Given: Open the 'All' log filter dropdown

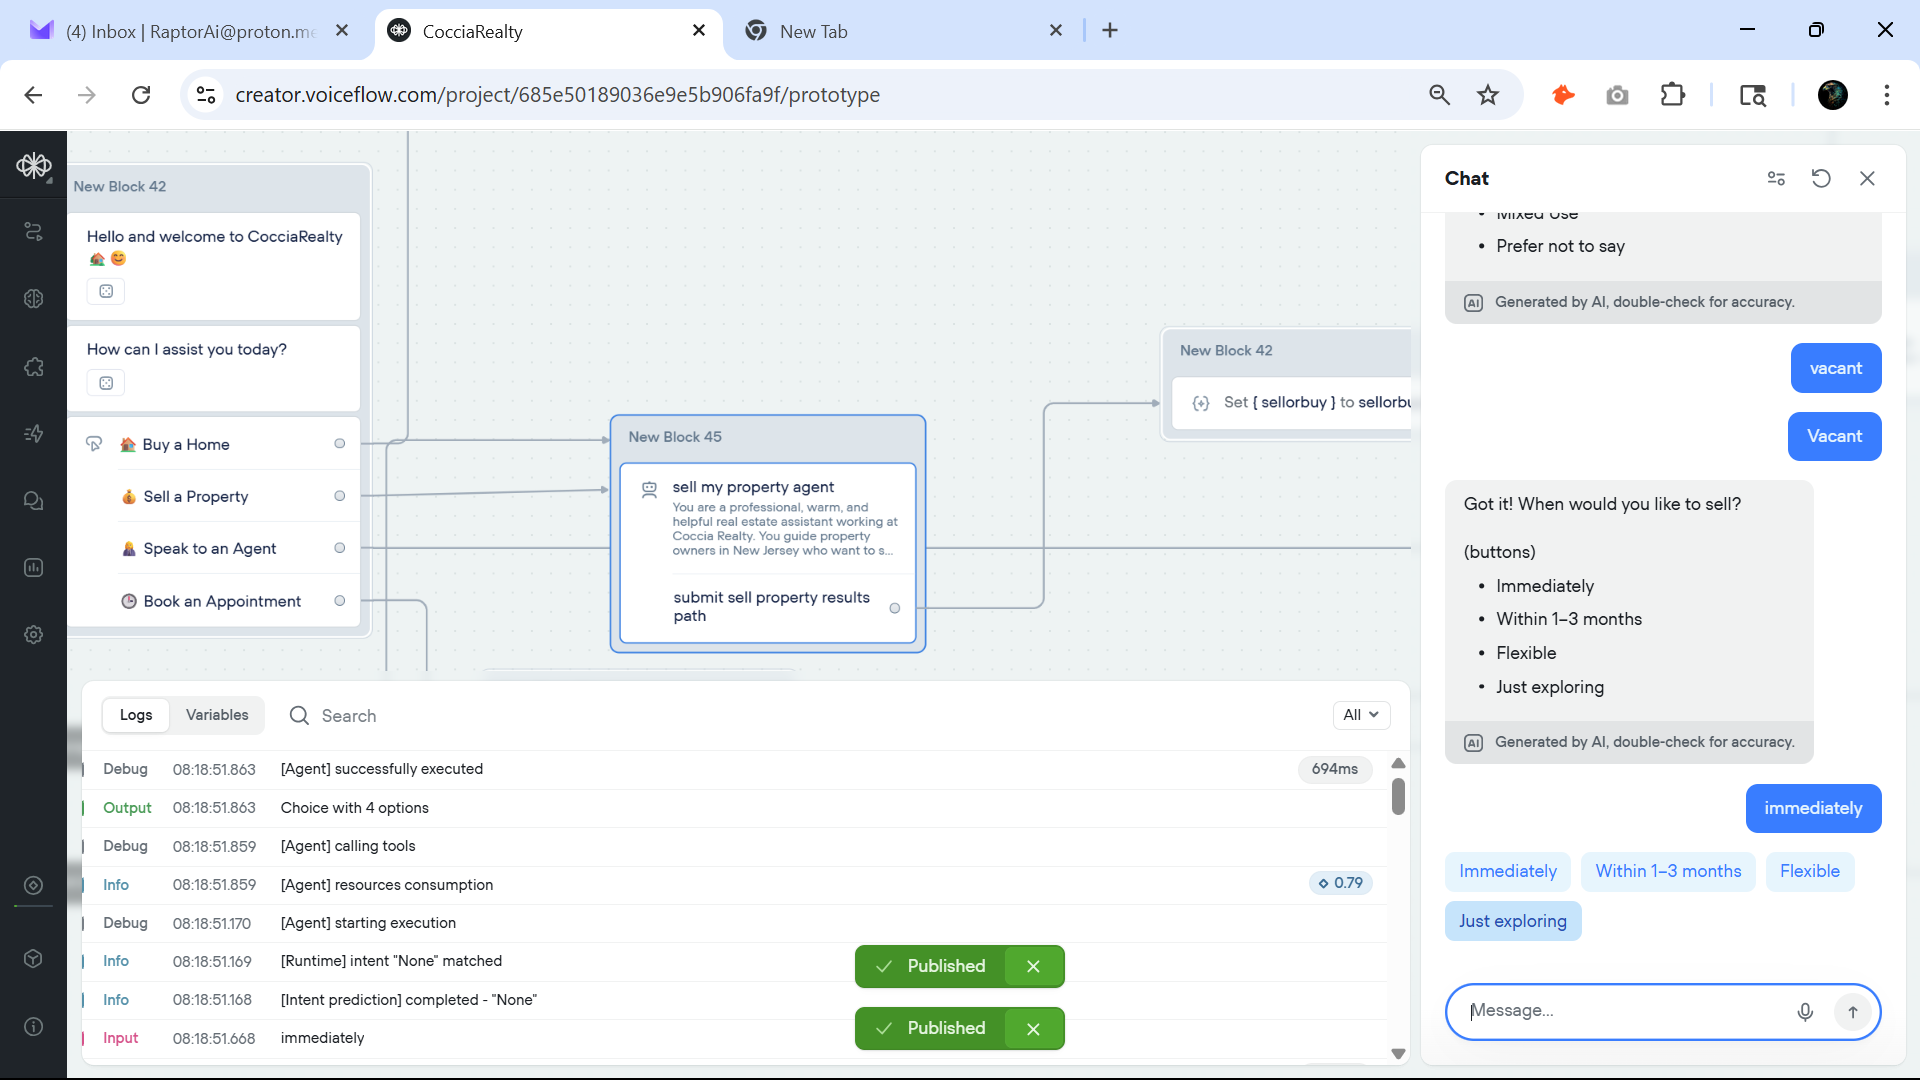Looking at the screenshot, I should (1361, 715).
